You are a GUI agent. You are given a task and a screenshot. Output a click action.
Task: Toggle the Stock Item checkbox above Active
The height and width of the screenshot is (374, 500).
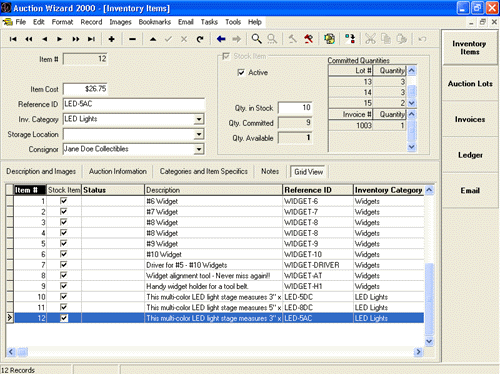click(x=226, y=56)
